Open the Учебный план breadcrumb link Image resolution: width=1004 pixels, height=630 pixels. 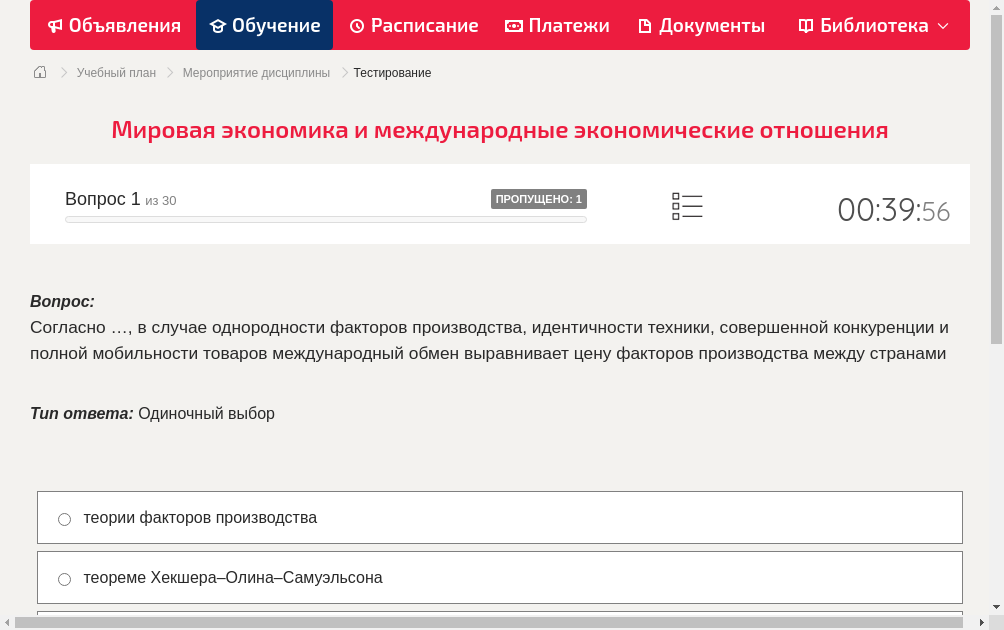click(118, 72)
